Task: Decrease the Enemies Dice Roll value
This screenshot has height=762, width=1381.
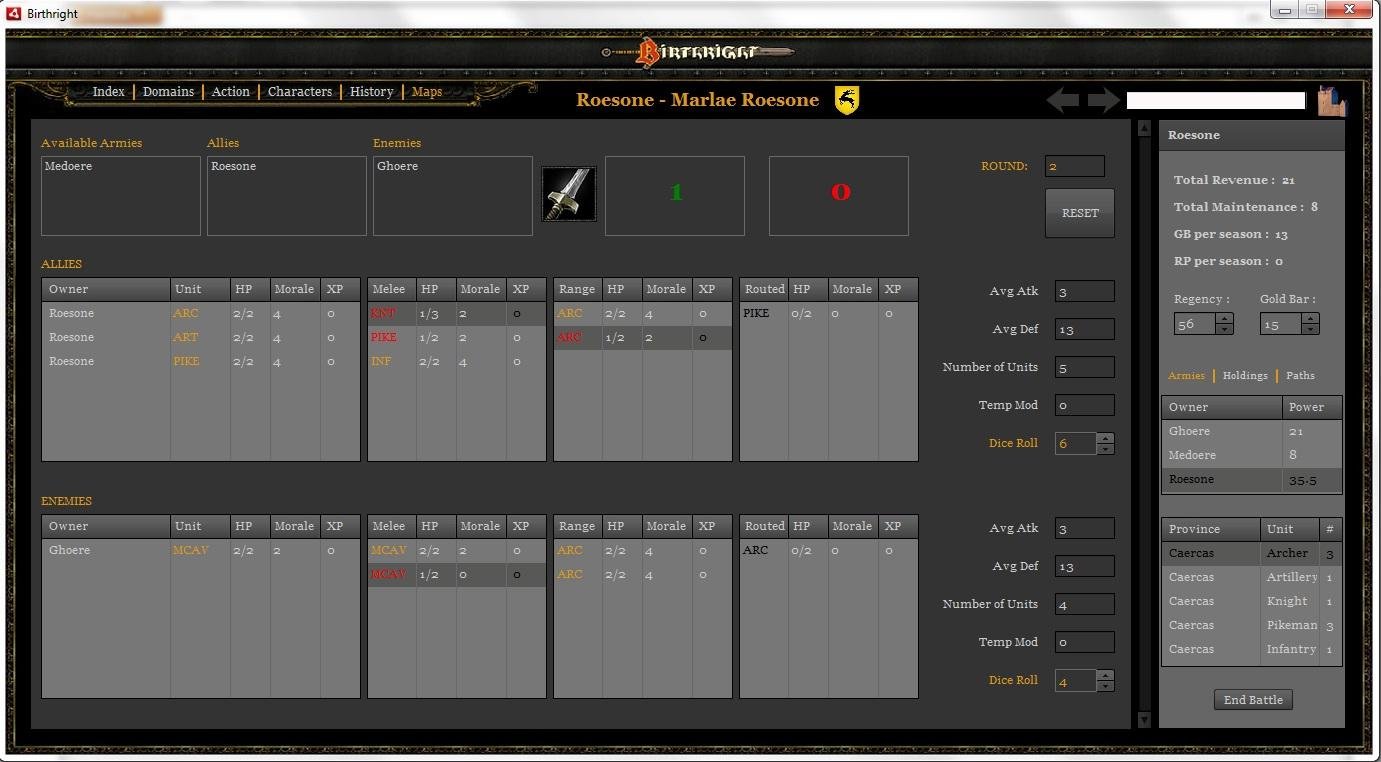Action: coord(1105,686)
